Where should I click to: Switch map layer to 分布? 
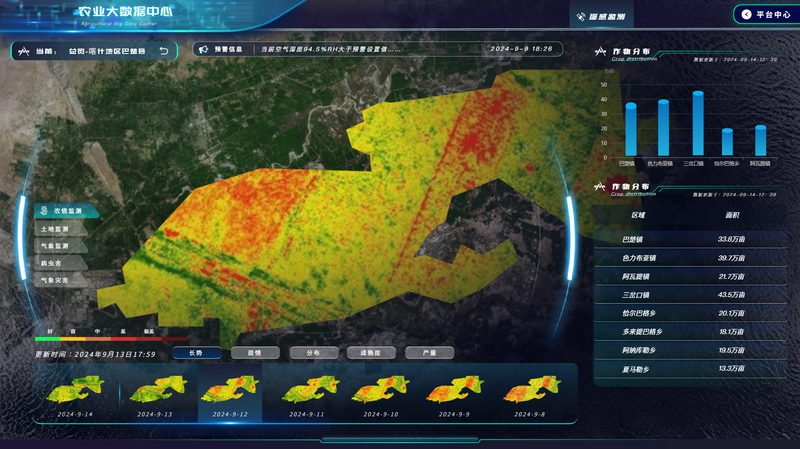coord(313,353)
